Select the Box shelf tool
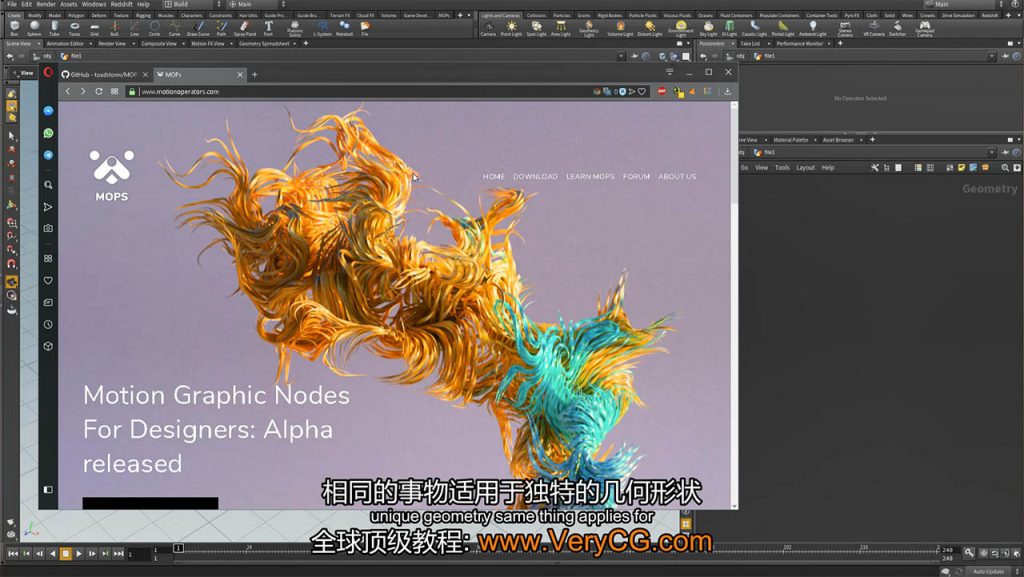This screenshot has height=577, width=1024. (x=14, y=28)
